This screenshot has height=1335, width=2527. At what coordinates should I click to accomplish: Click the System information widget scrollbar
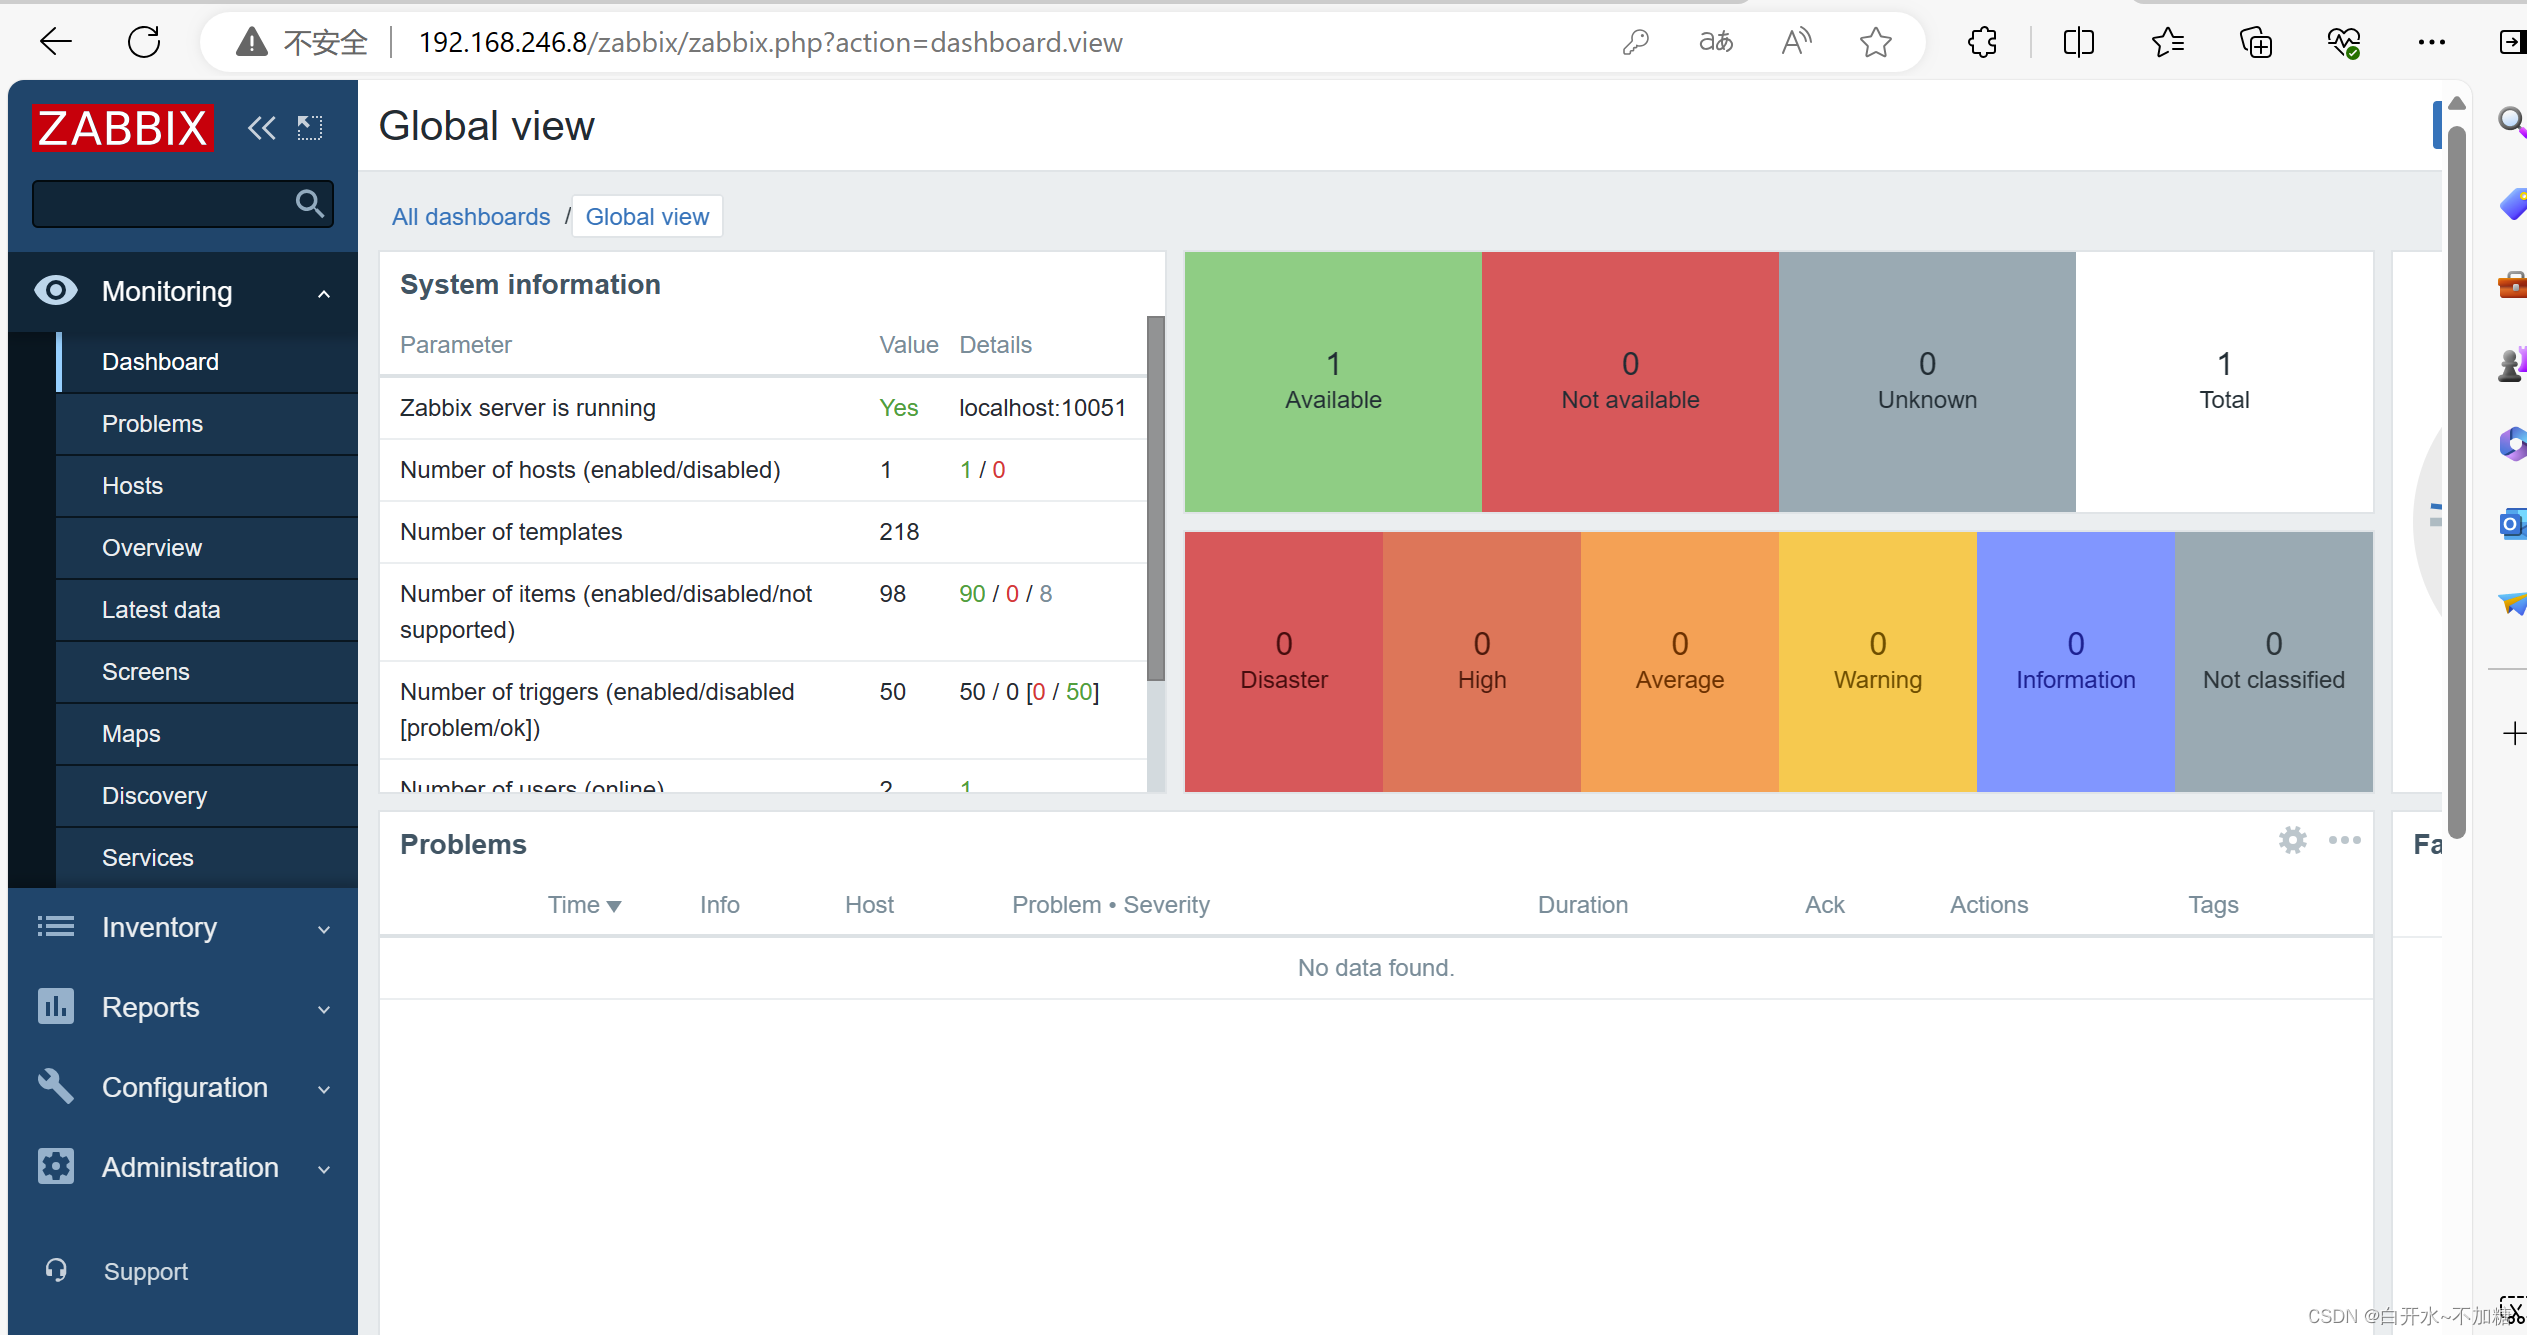[x=1155, y=498]
